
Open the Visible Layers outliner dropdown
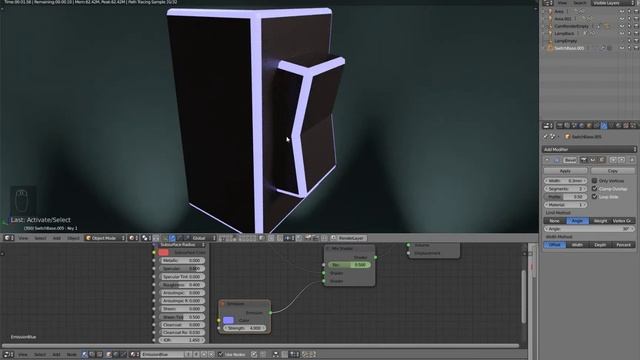click(613, 3)
